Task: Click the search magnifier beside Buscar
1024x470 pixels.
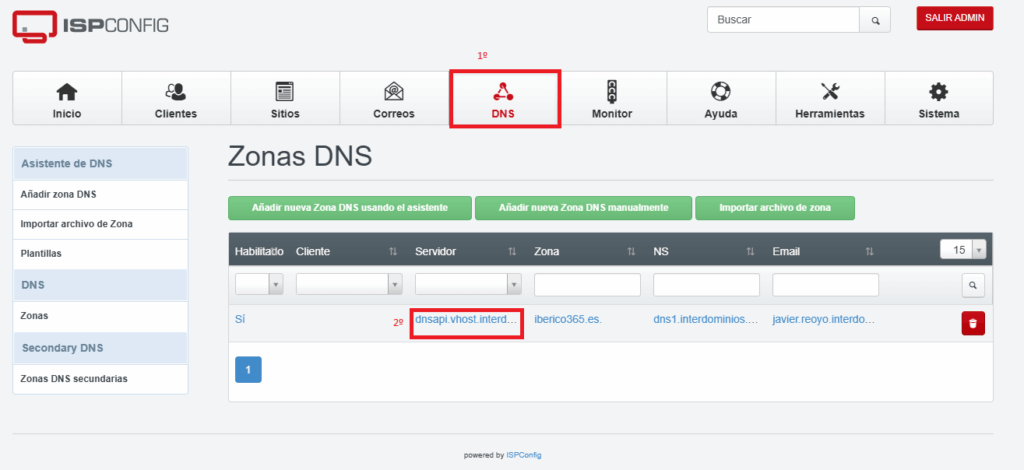Action: click(x=875, y=20)
